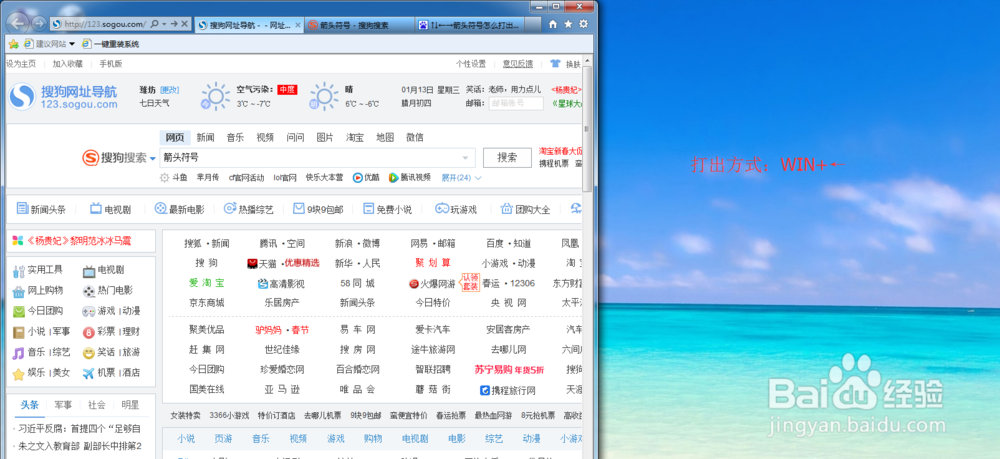Click the 中度 air pollution badge
The height and width of the screenshot is (459, 1000).
click(287, 90)
